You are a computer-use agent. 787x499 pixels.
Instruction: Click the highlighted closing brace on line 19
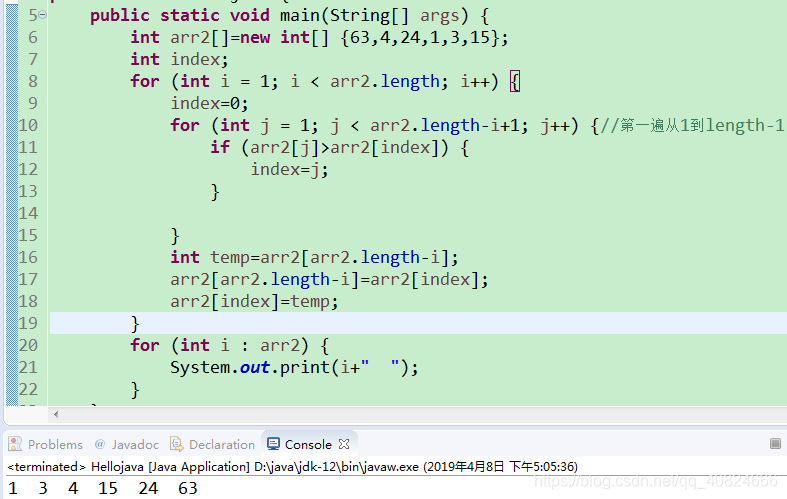coord(135,323)
